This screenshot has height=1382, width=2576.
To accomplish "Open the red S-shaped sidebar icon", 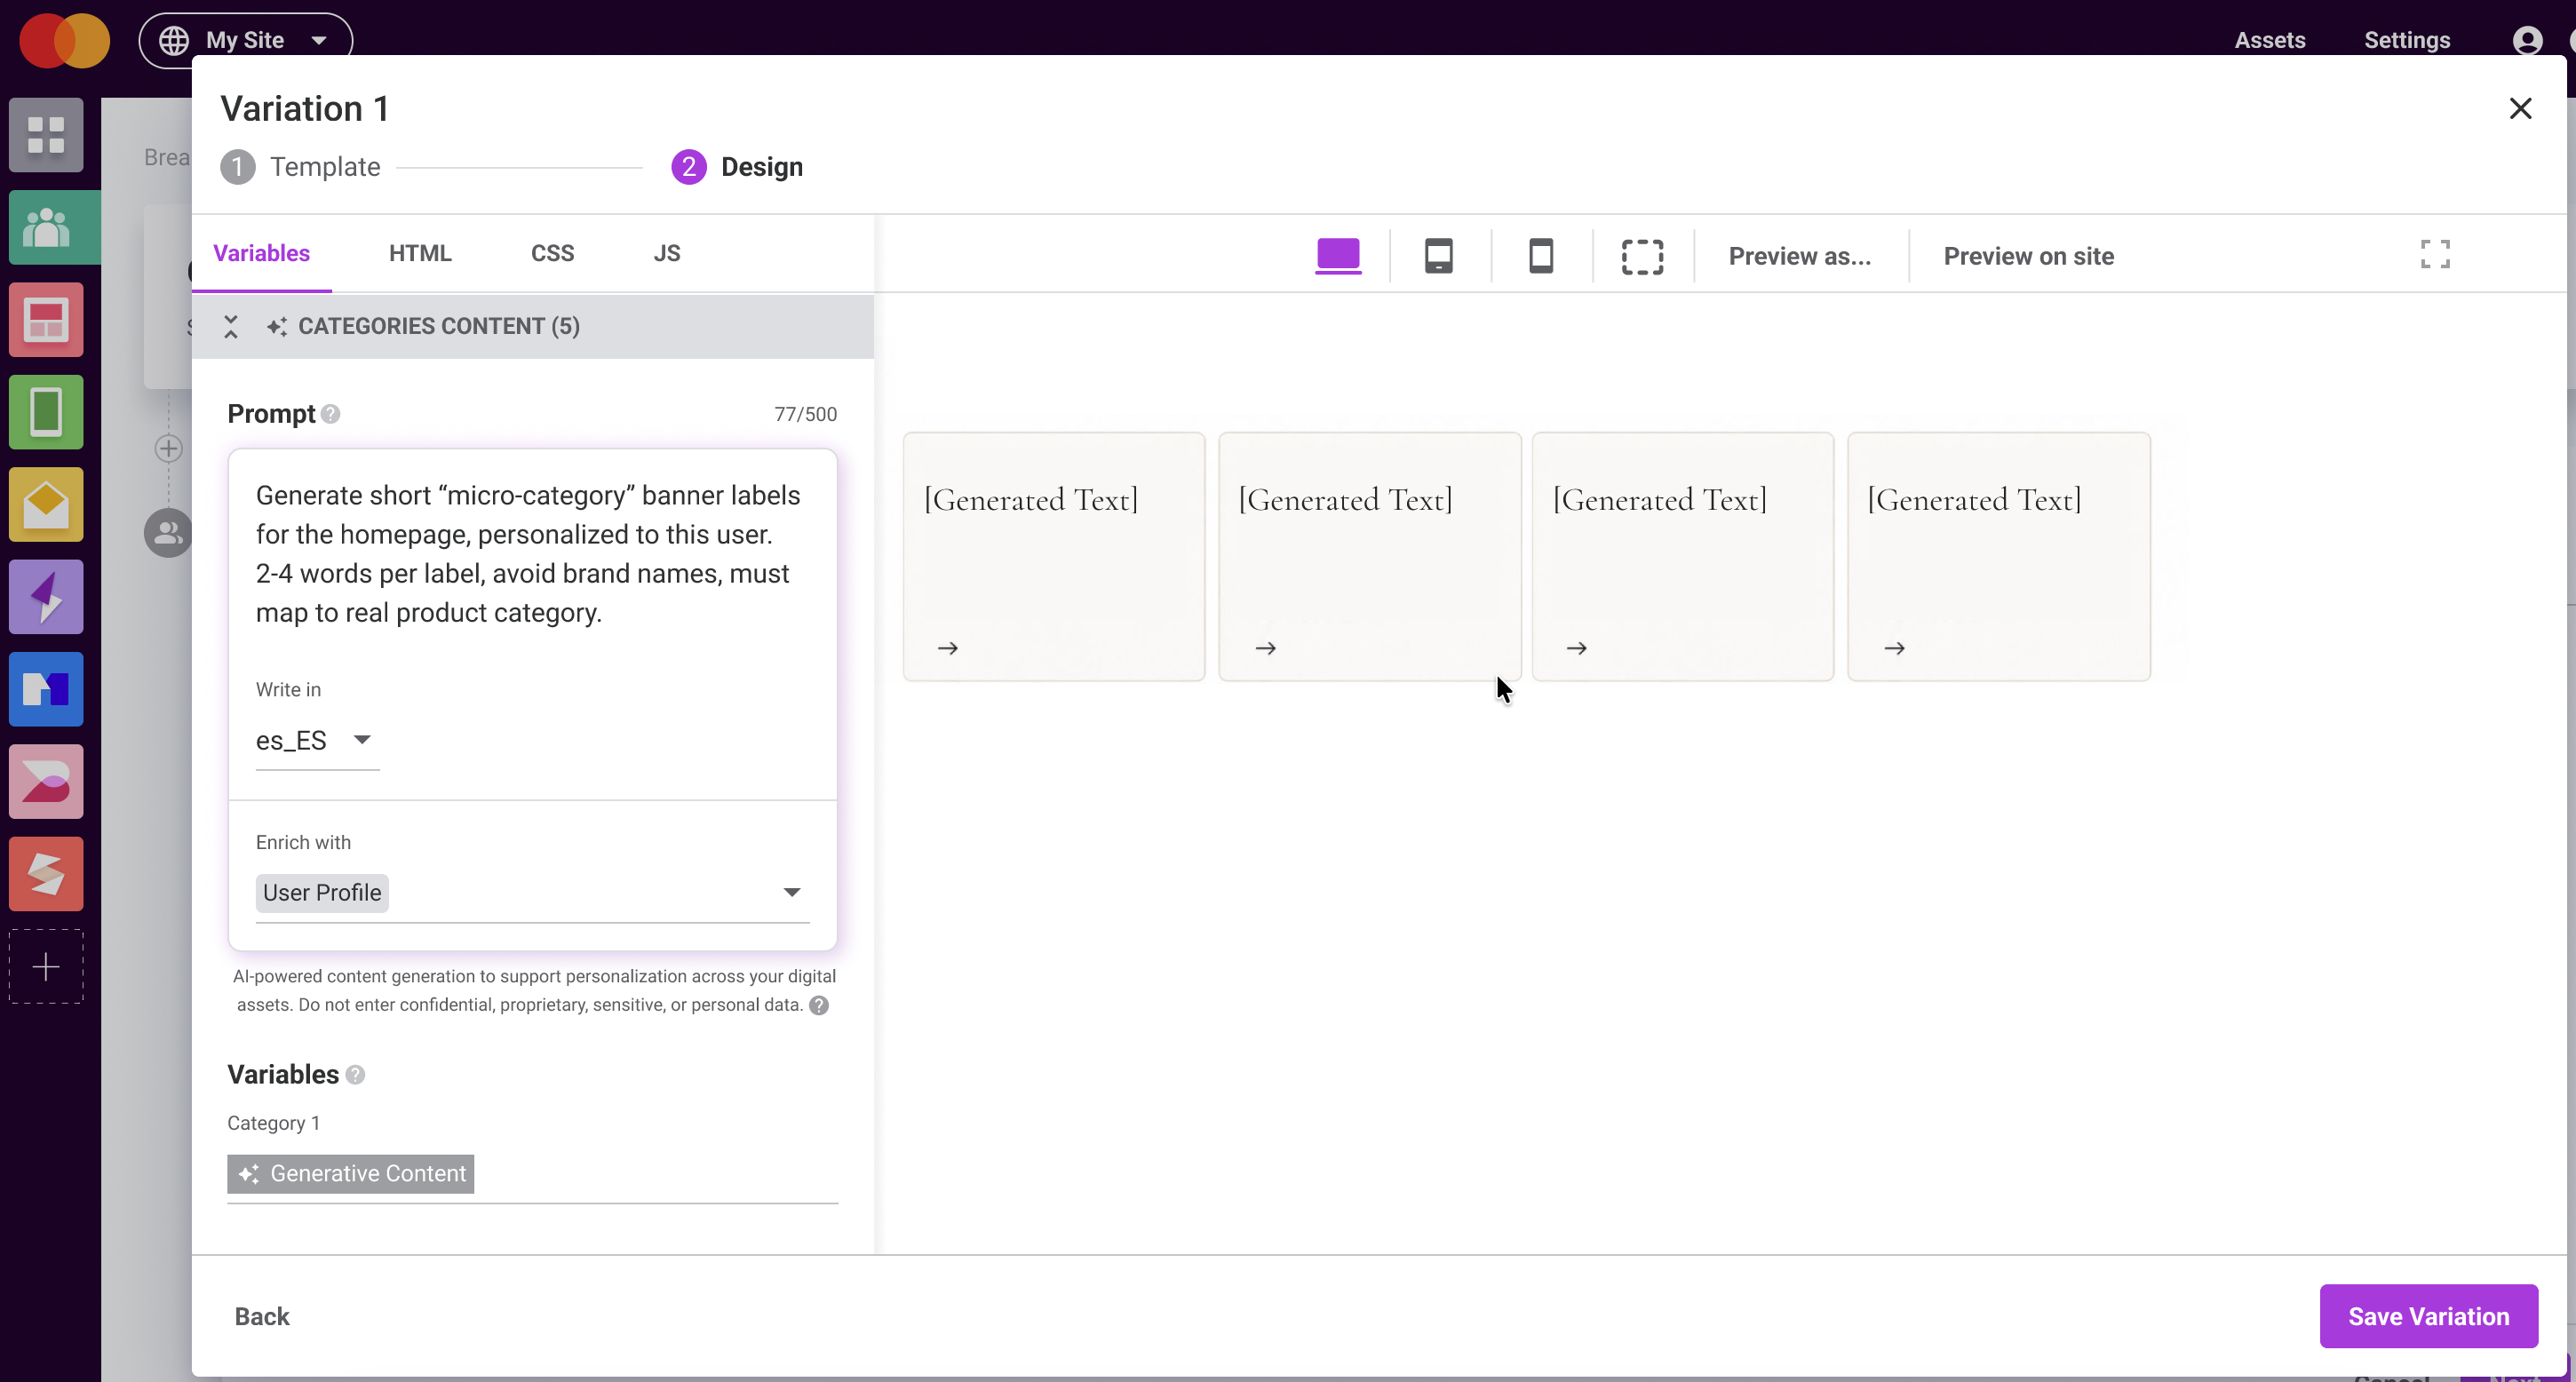I will [x=46, y=874].
